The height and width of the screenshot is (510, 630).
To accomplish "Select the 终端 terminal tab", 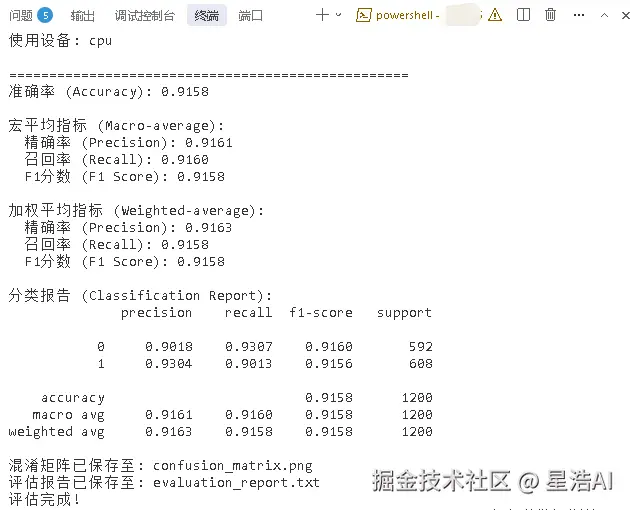I will tap(207, 16).
